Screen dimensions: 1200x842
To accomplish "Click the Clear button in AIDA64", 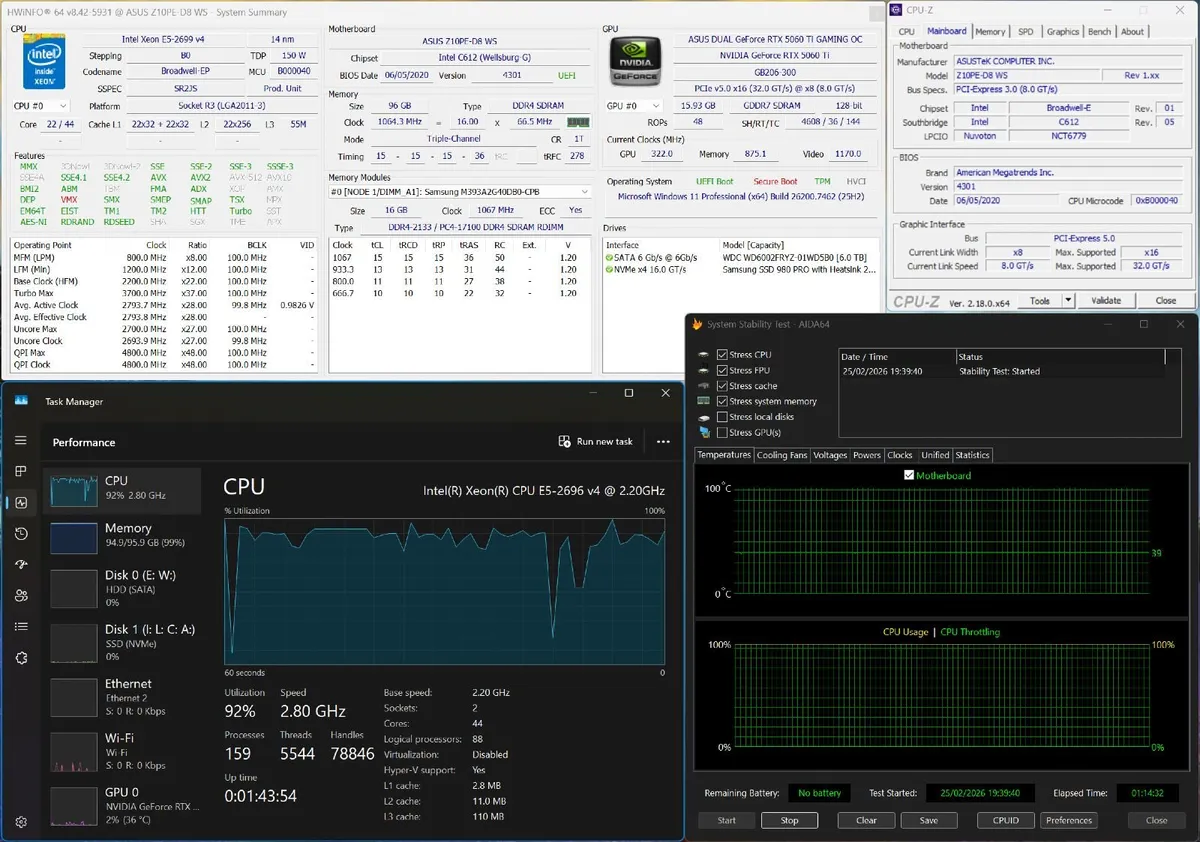I will click(867, 820).
